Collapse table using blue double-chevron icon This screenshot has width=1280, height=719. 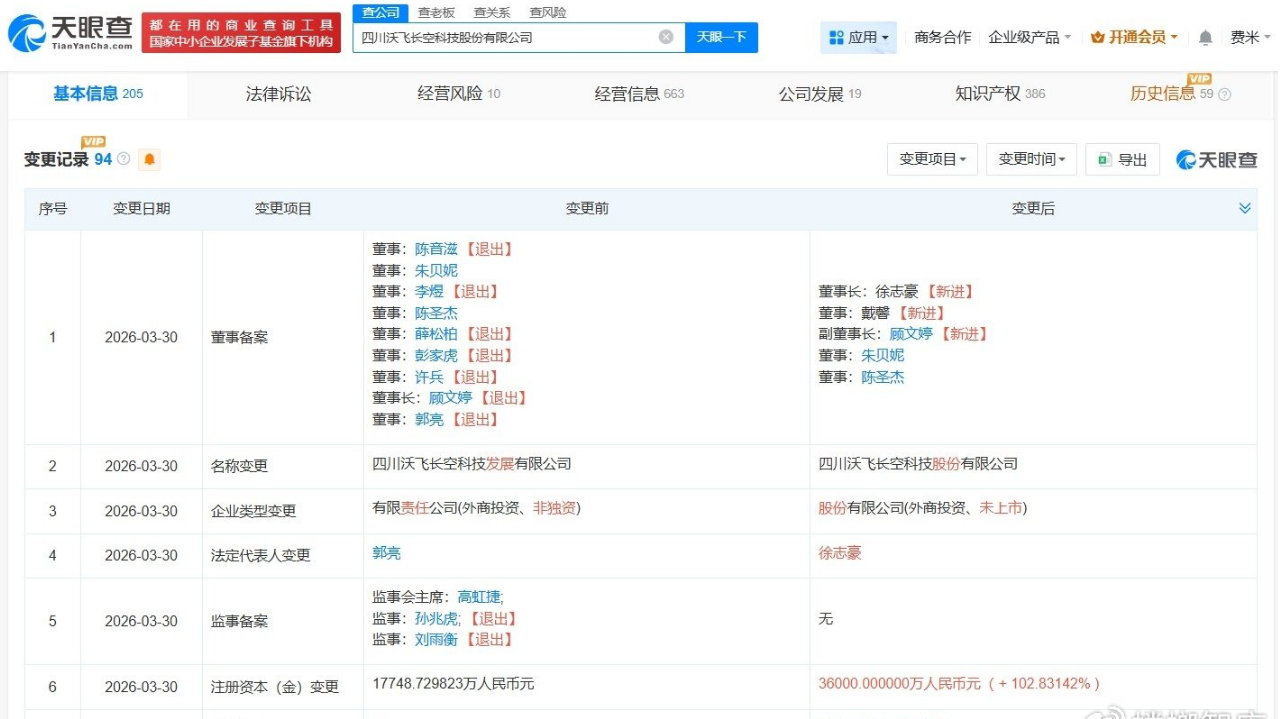click(1245, 208)
